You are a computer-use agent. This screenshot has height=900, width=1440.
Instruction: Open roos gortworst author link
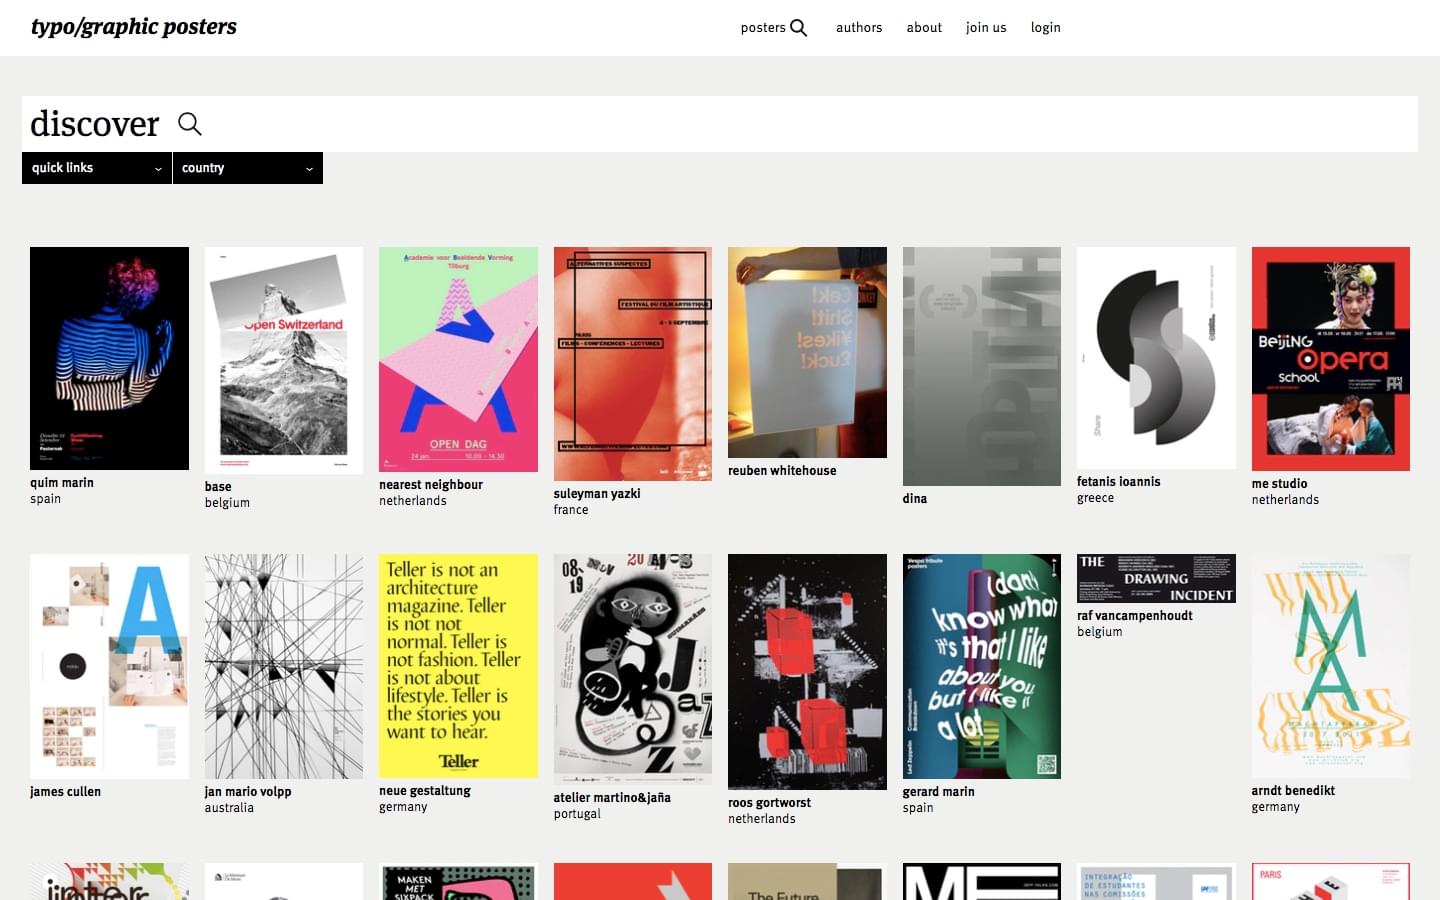(x=770, y=803)
